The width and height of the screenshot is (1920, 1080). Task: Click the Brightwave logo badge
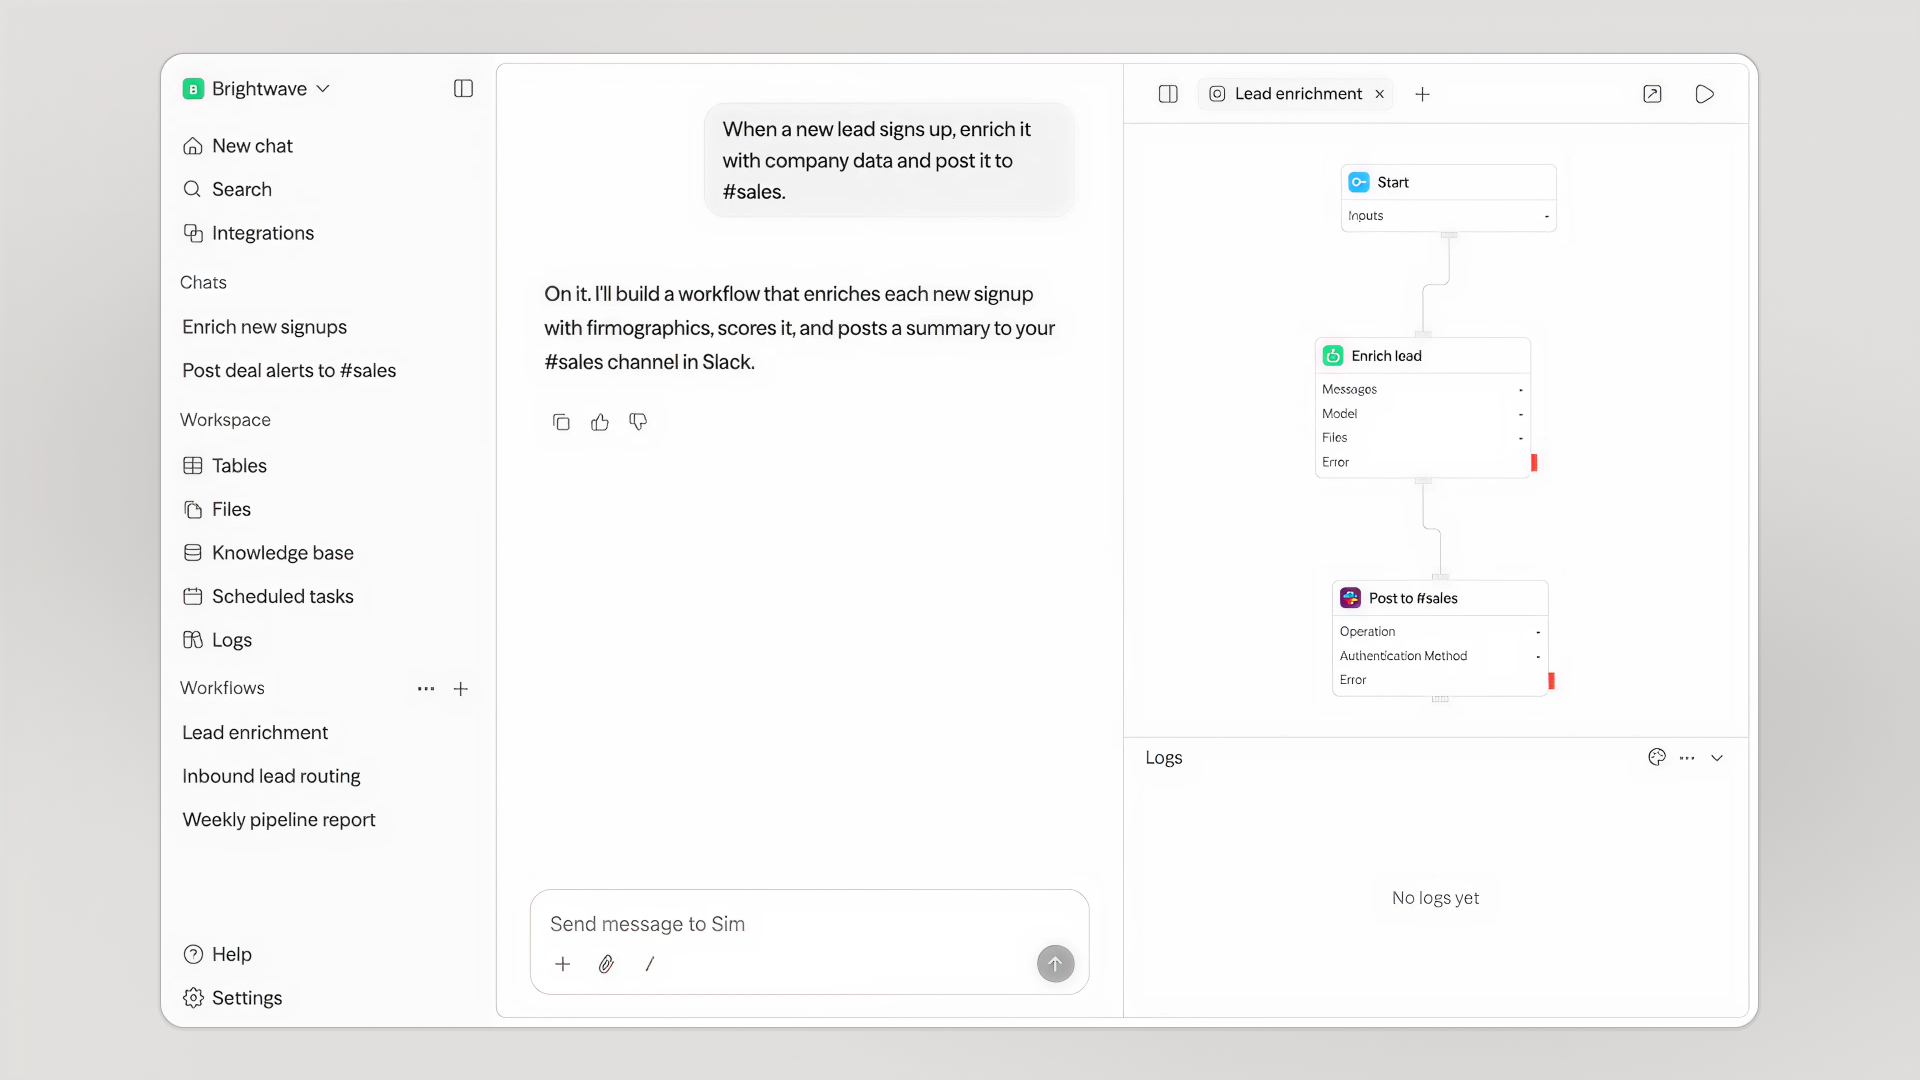tap(193, 89)
